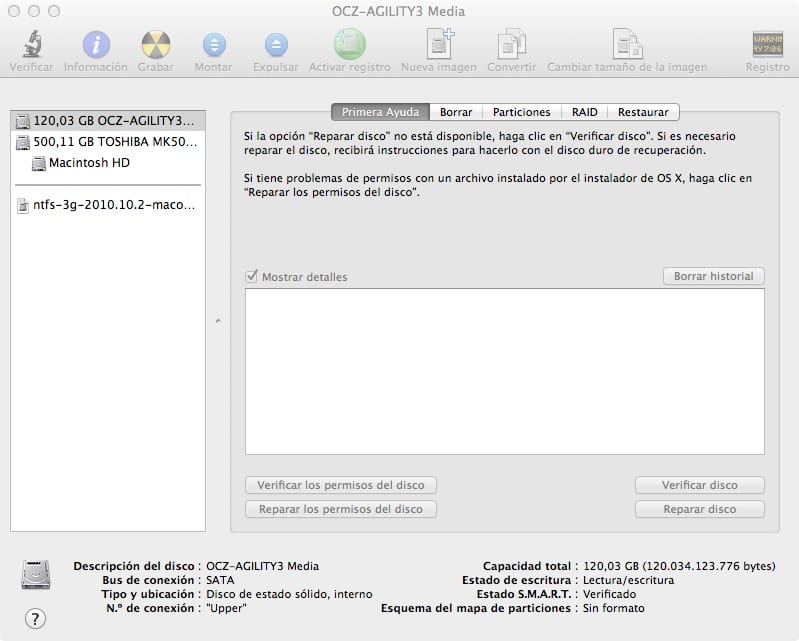Select the 500,11 GB TOSHIBA disk
The width and height of the screenshot is (799, 641).
pos(107,142)
